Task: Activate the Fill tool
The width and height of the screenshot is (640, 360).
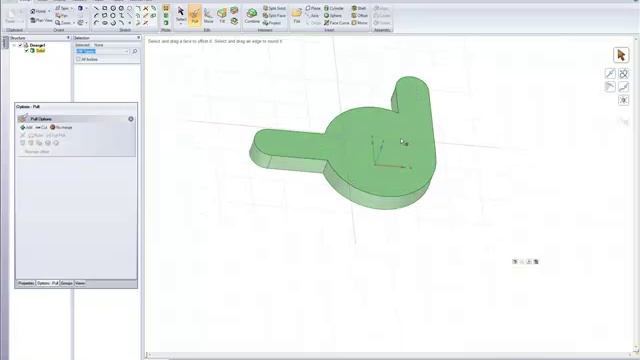Action: (222, 16)
